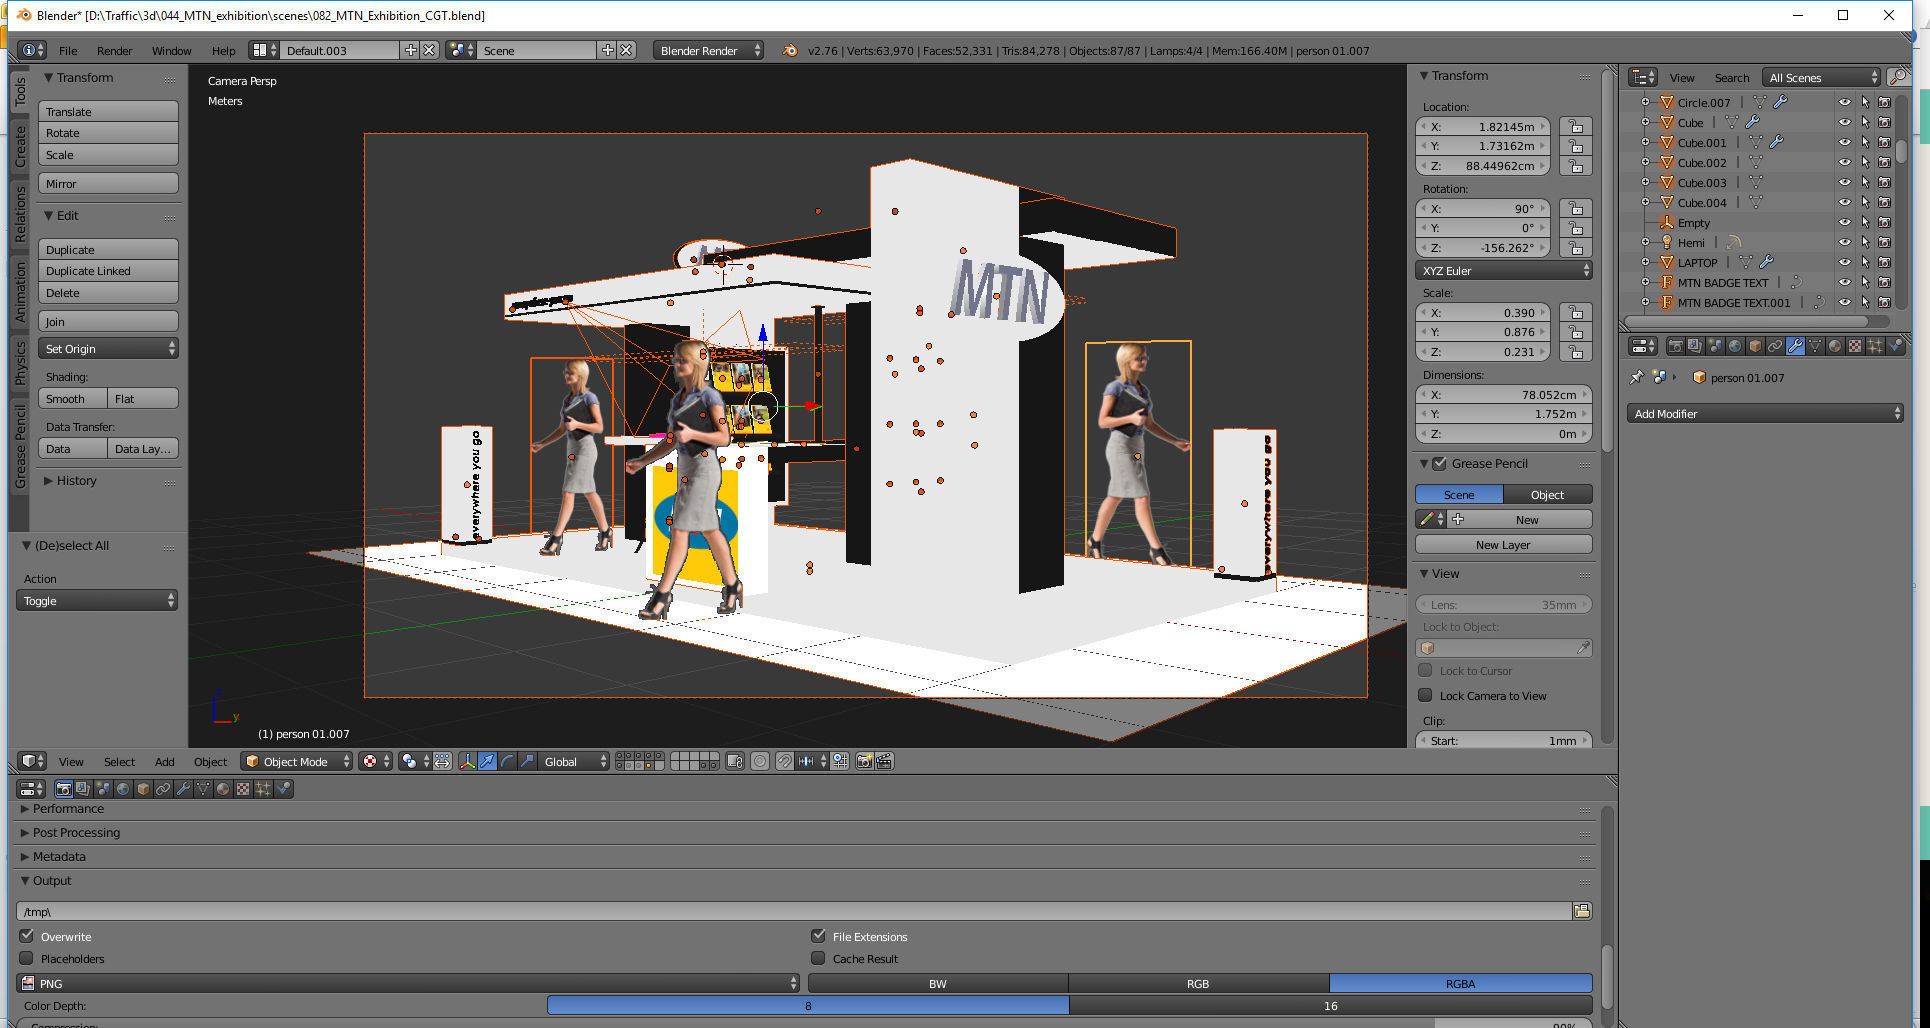This screenshot has width=1930, height=1028.
Task: Open the Add Modifier dropdown
Action: 1764,413
